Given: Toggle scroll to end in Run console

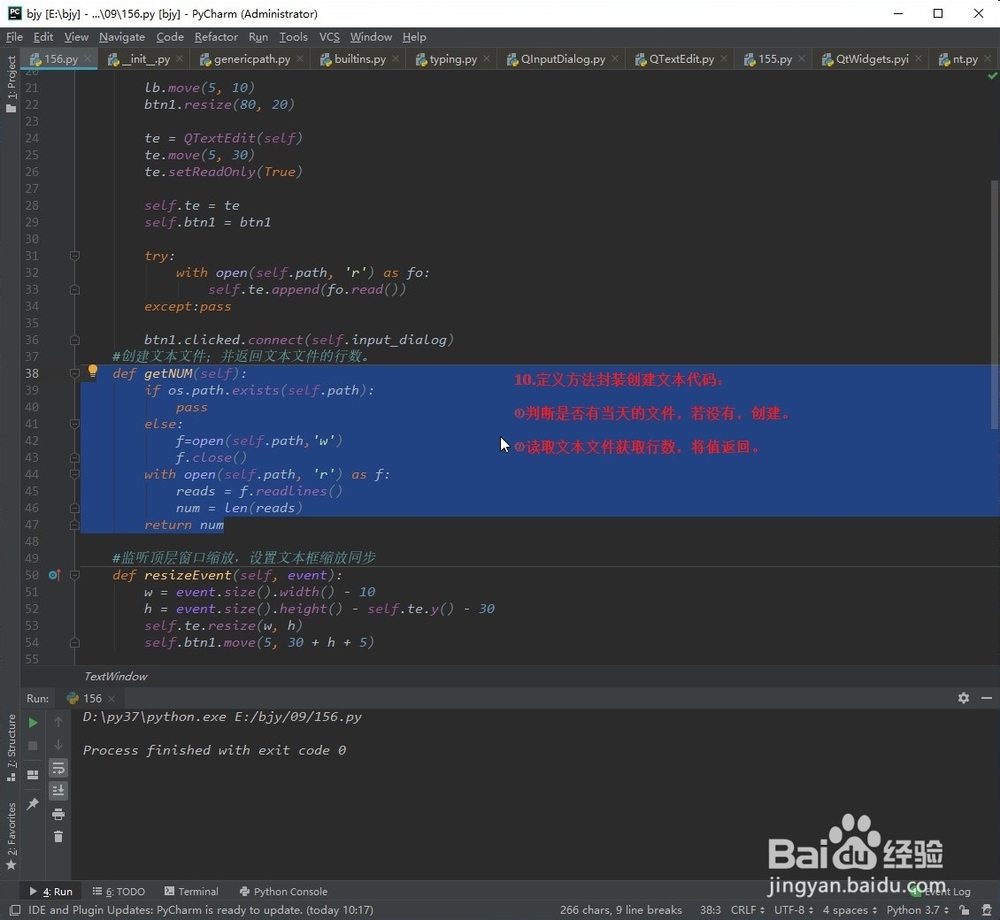Looking at the screenshot, I should (x=58, y=791).
